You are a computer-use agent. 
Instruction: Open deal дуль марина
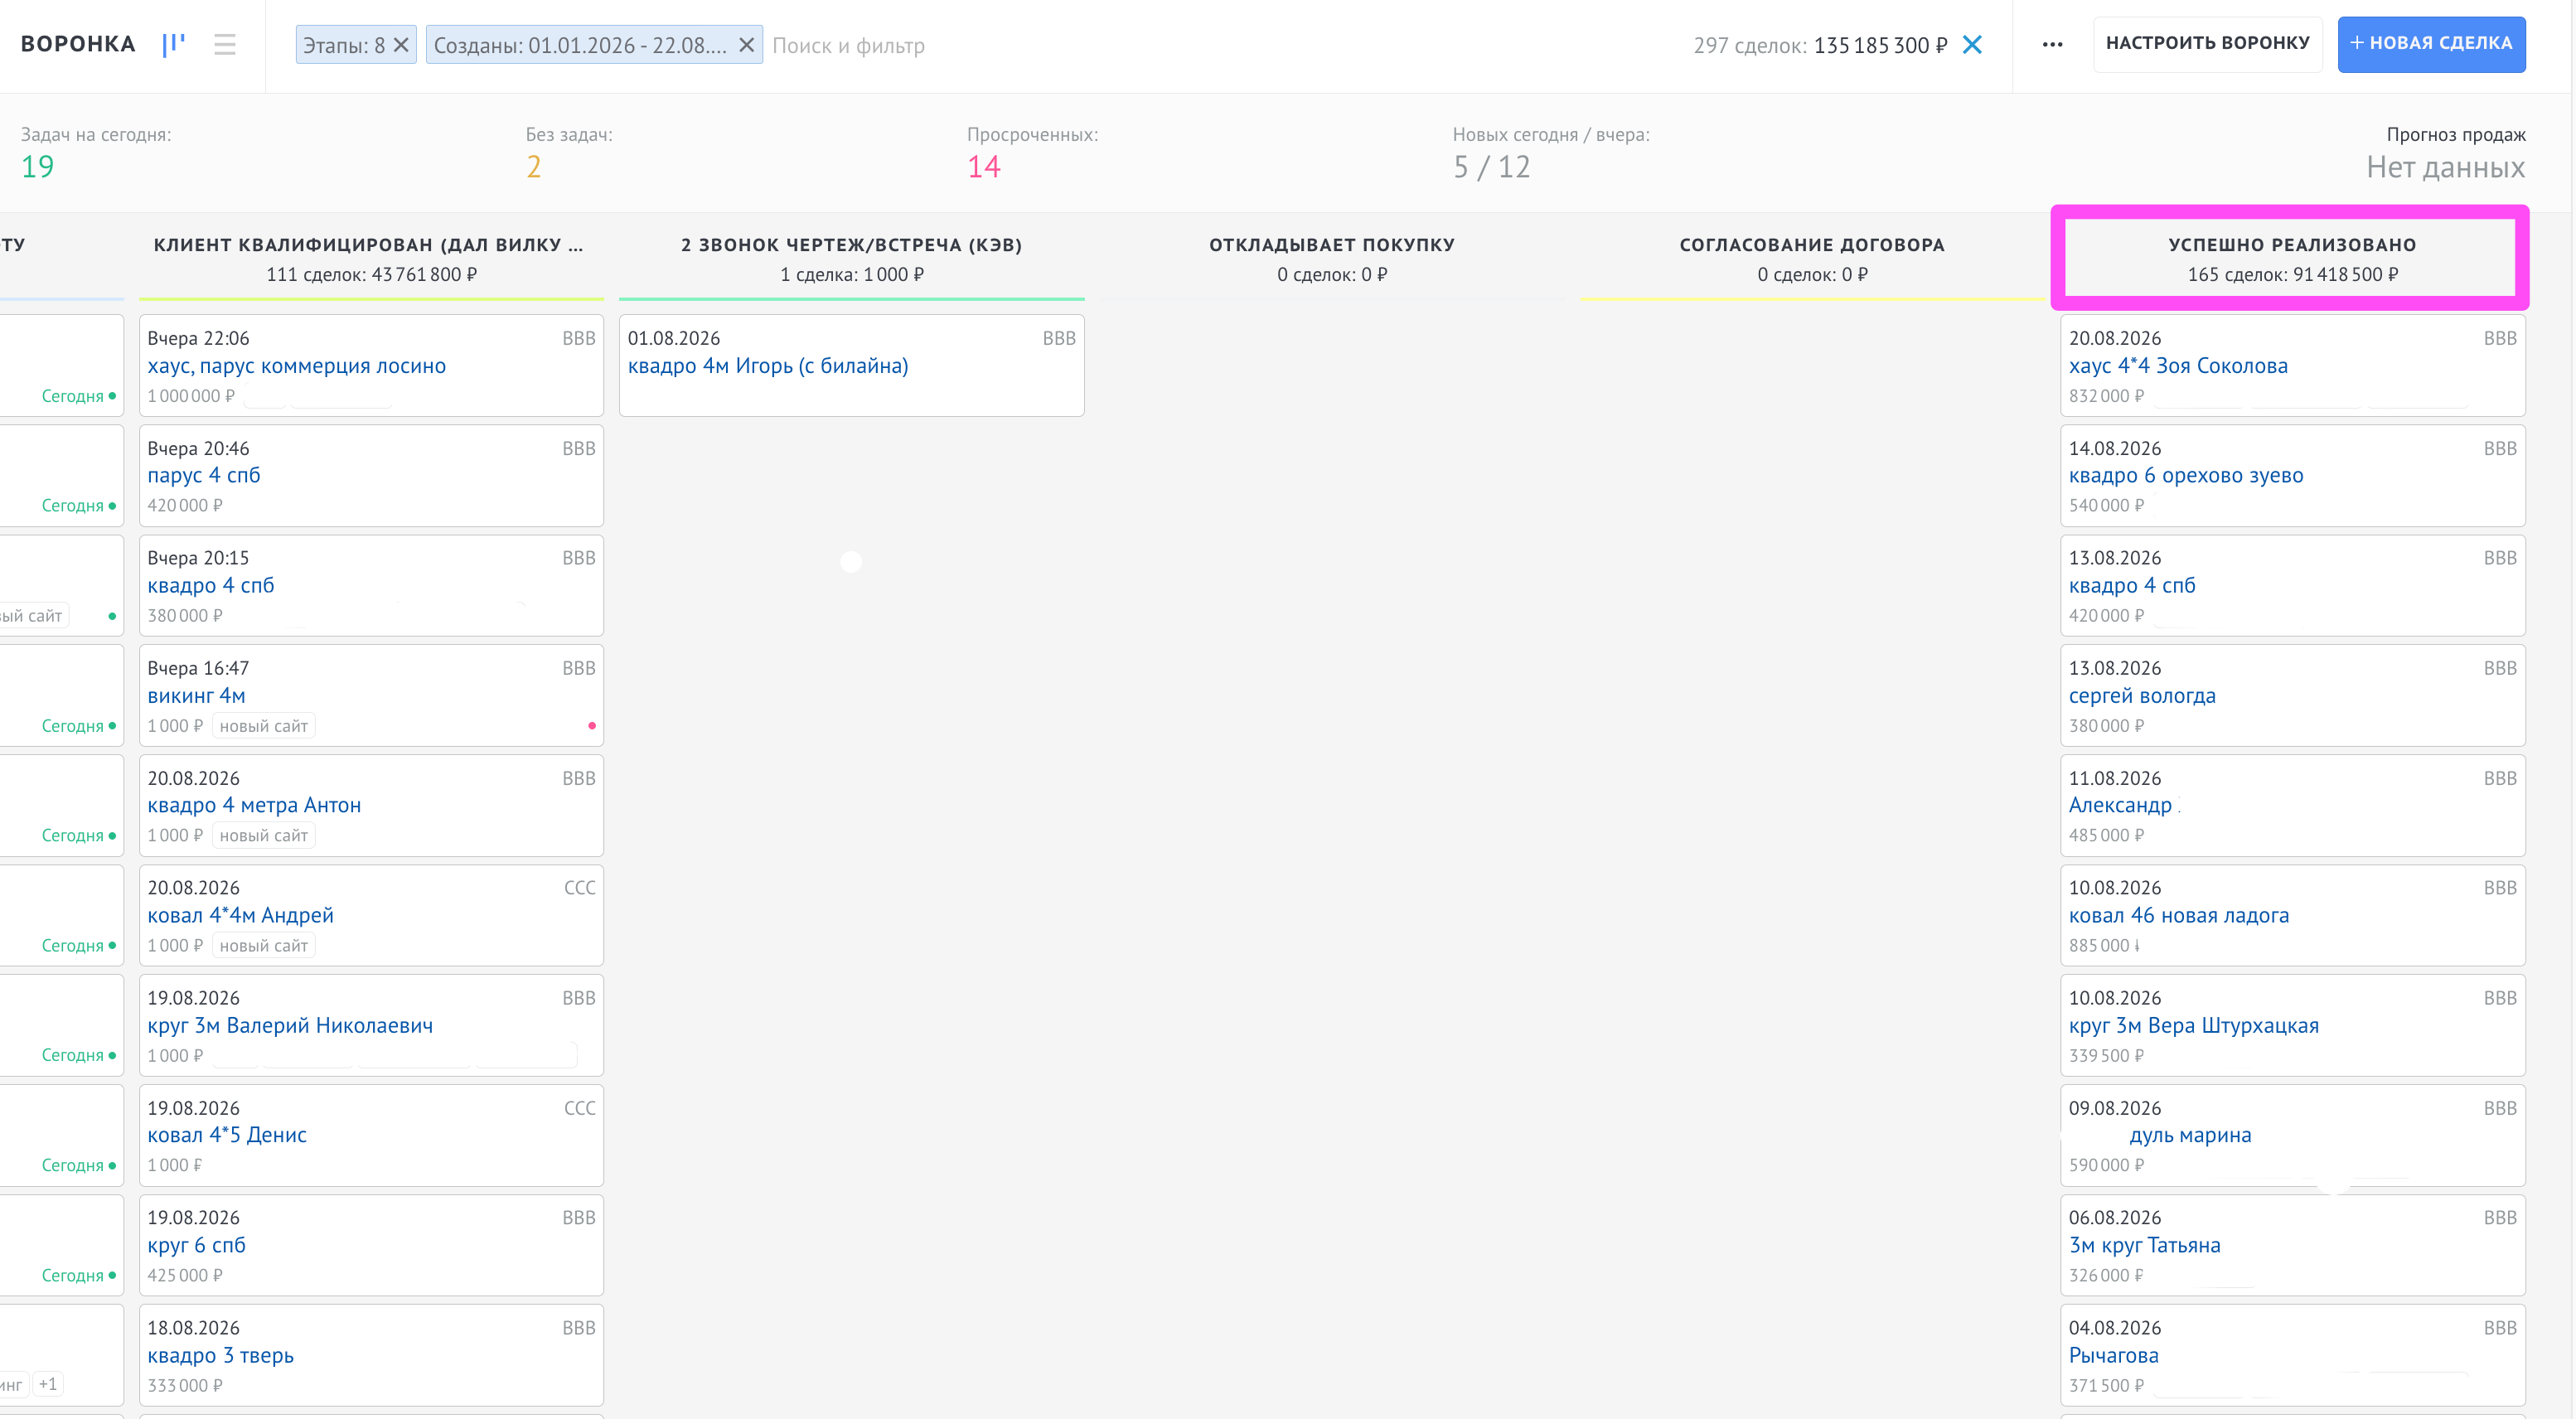(x=2190, y=1135)
